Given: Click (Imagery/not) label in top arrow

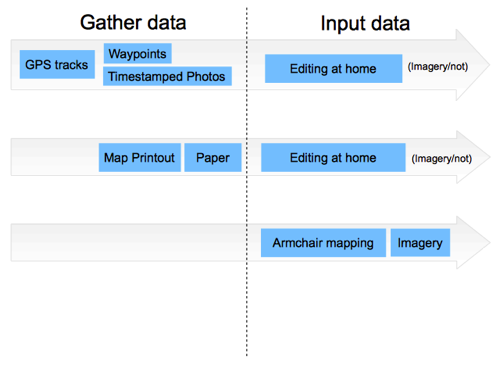Looking at the screenshot, I should click(438, 67).
